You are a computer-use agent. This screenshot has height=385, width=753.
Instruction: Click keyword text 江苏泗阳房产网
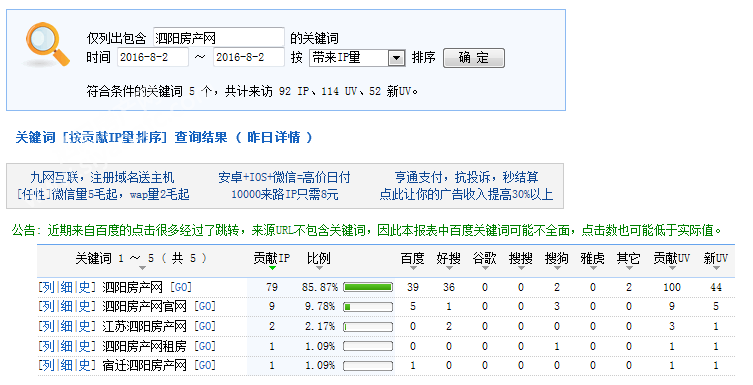point(145,326)
